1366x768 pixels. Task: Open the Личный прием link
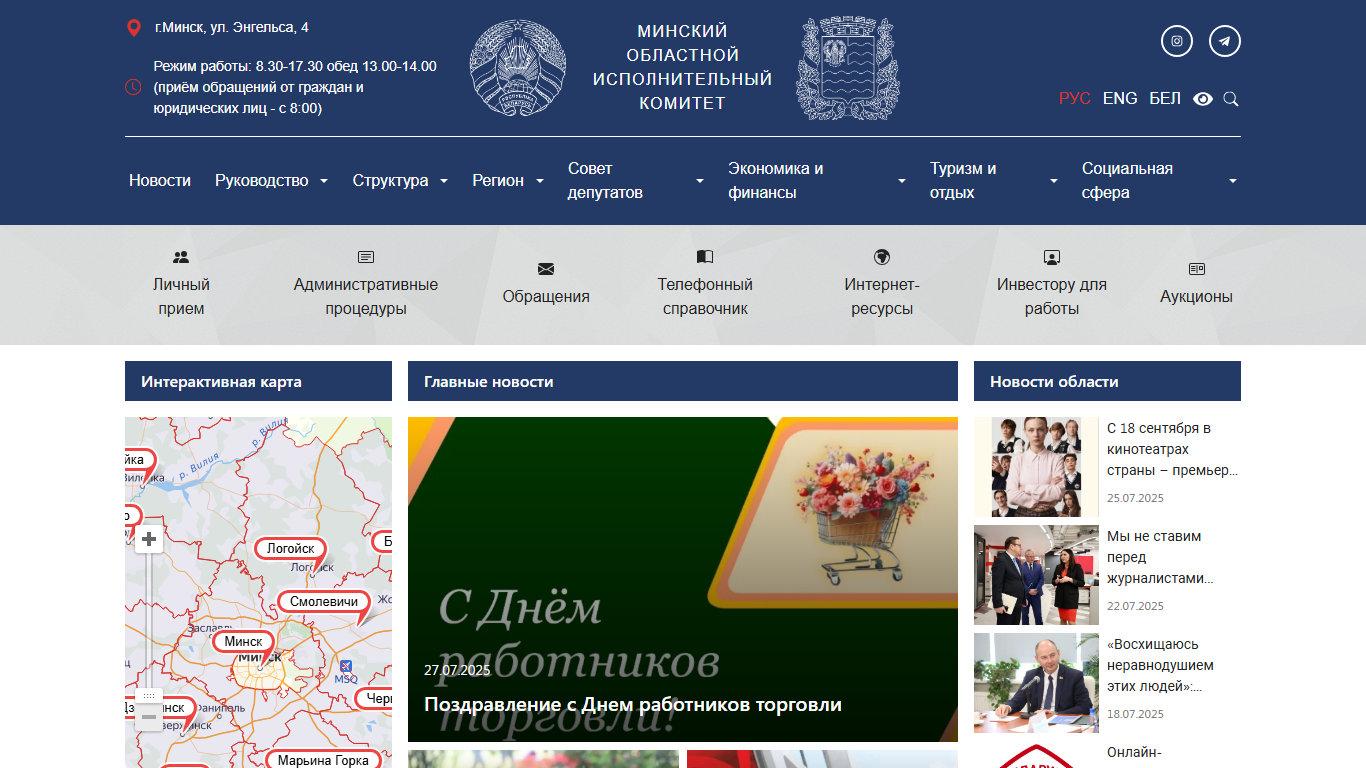pos(181,297)
